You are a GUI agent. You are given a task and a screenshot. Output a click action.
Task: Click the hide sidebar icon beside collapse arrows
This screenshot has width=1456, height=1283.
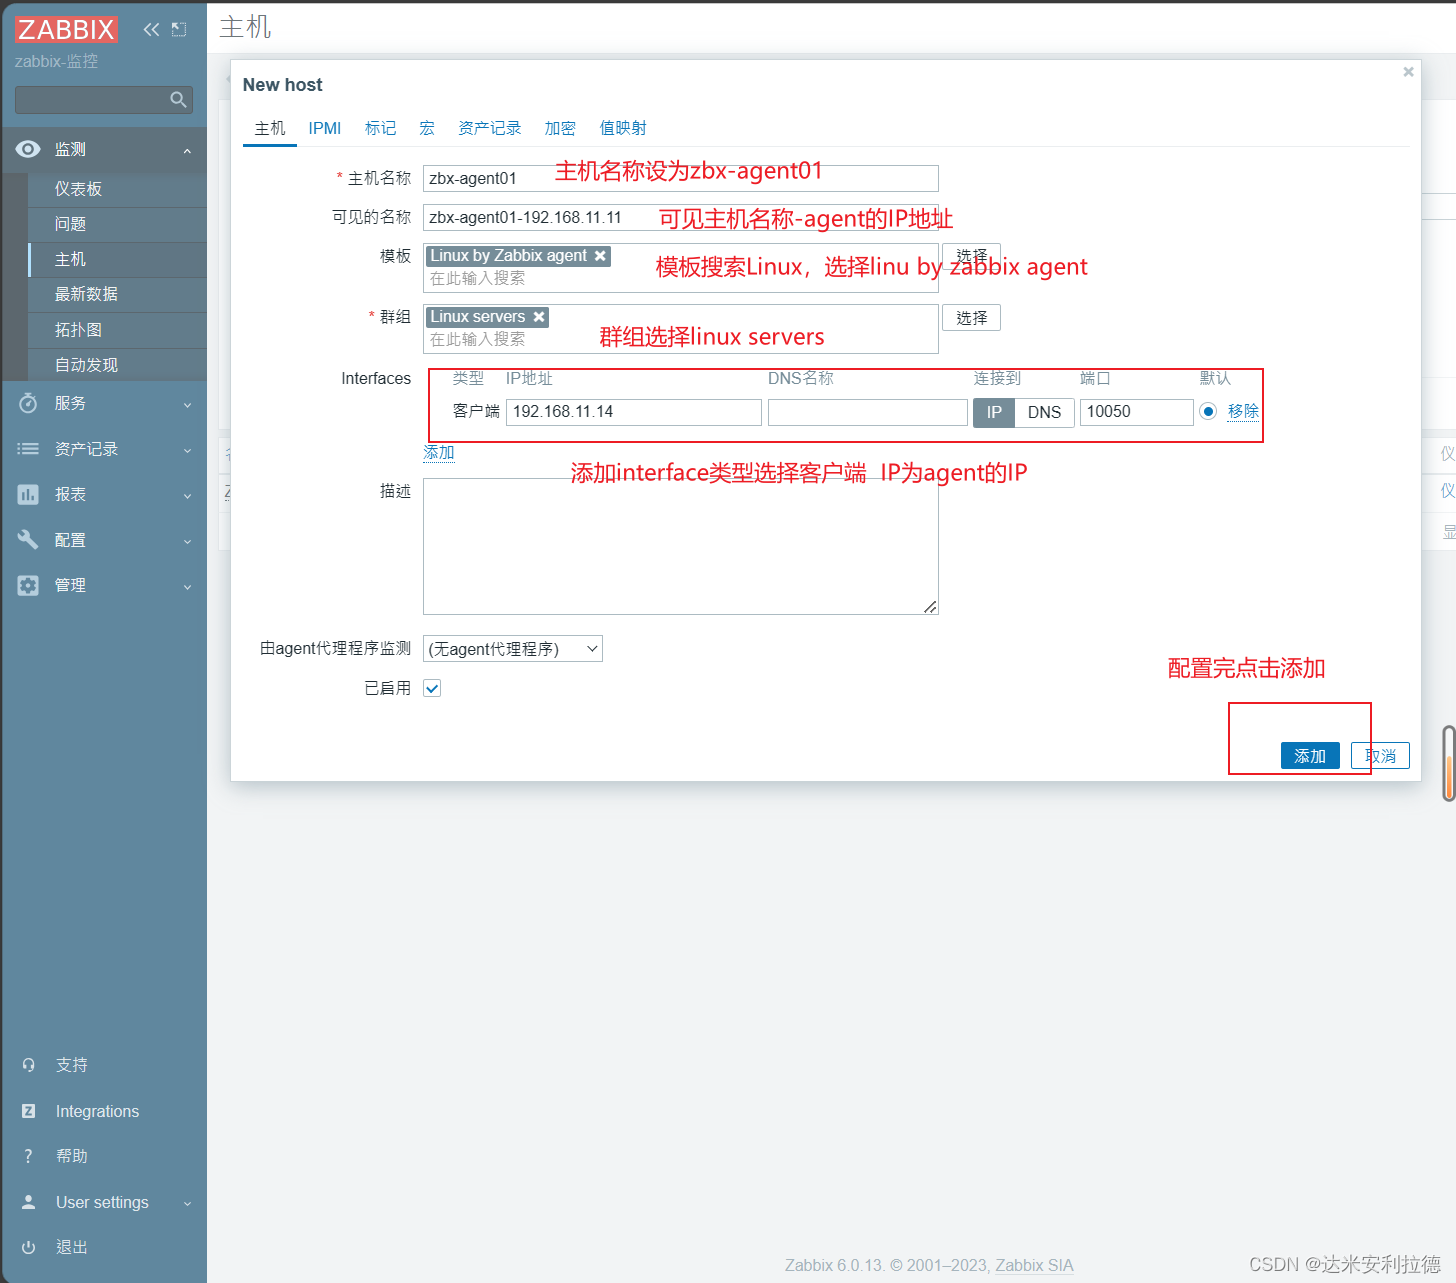tap(179, 29)
